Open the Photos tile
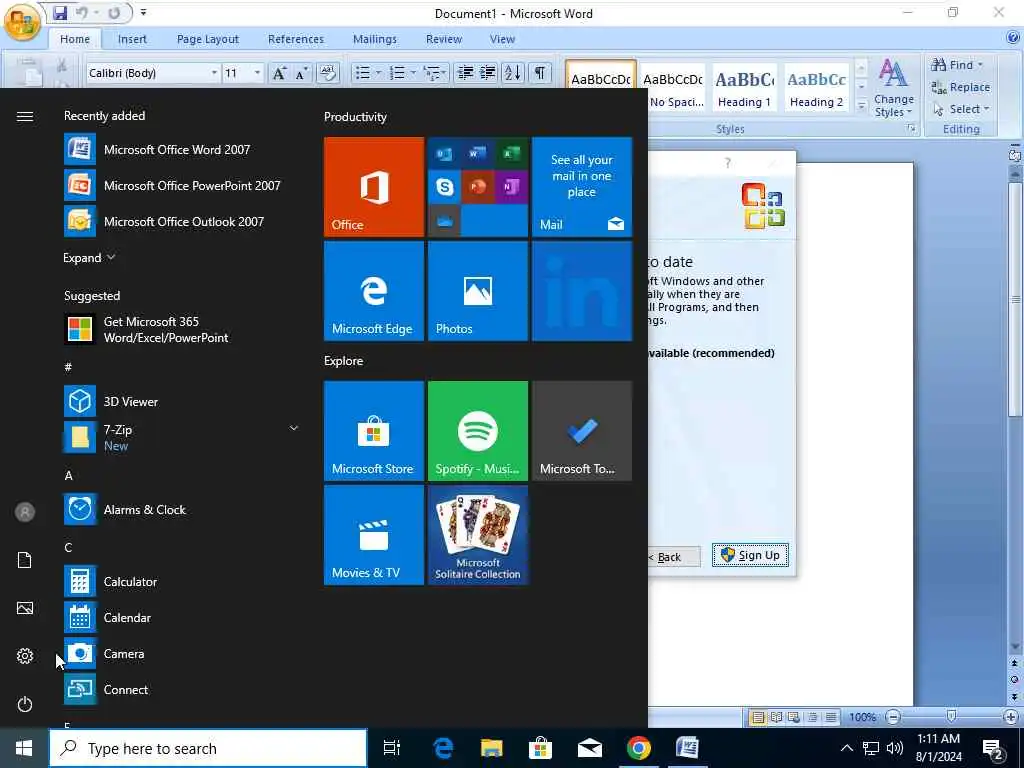1024x768 pixels. tap(478, 291)
